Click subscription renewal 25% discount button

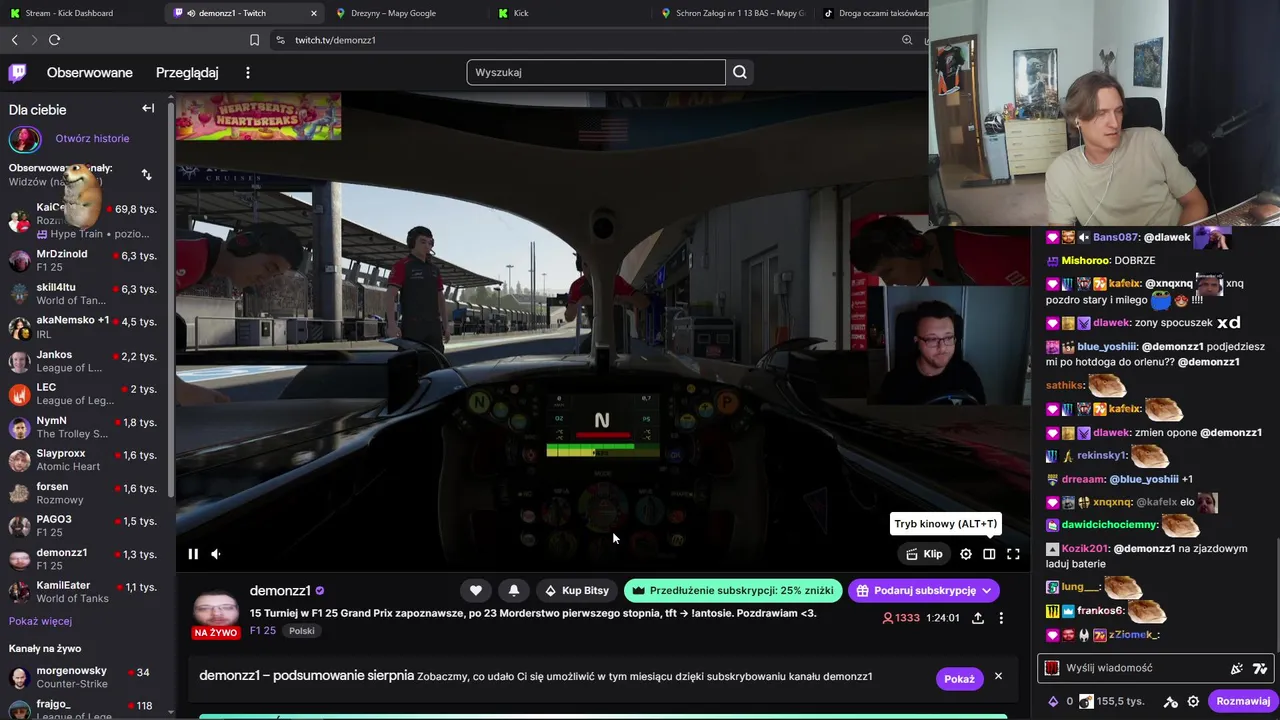[x=733, y=590]
